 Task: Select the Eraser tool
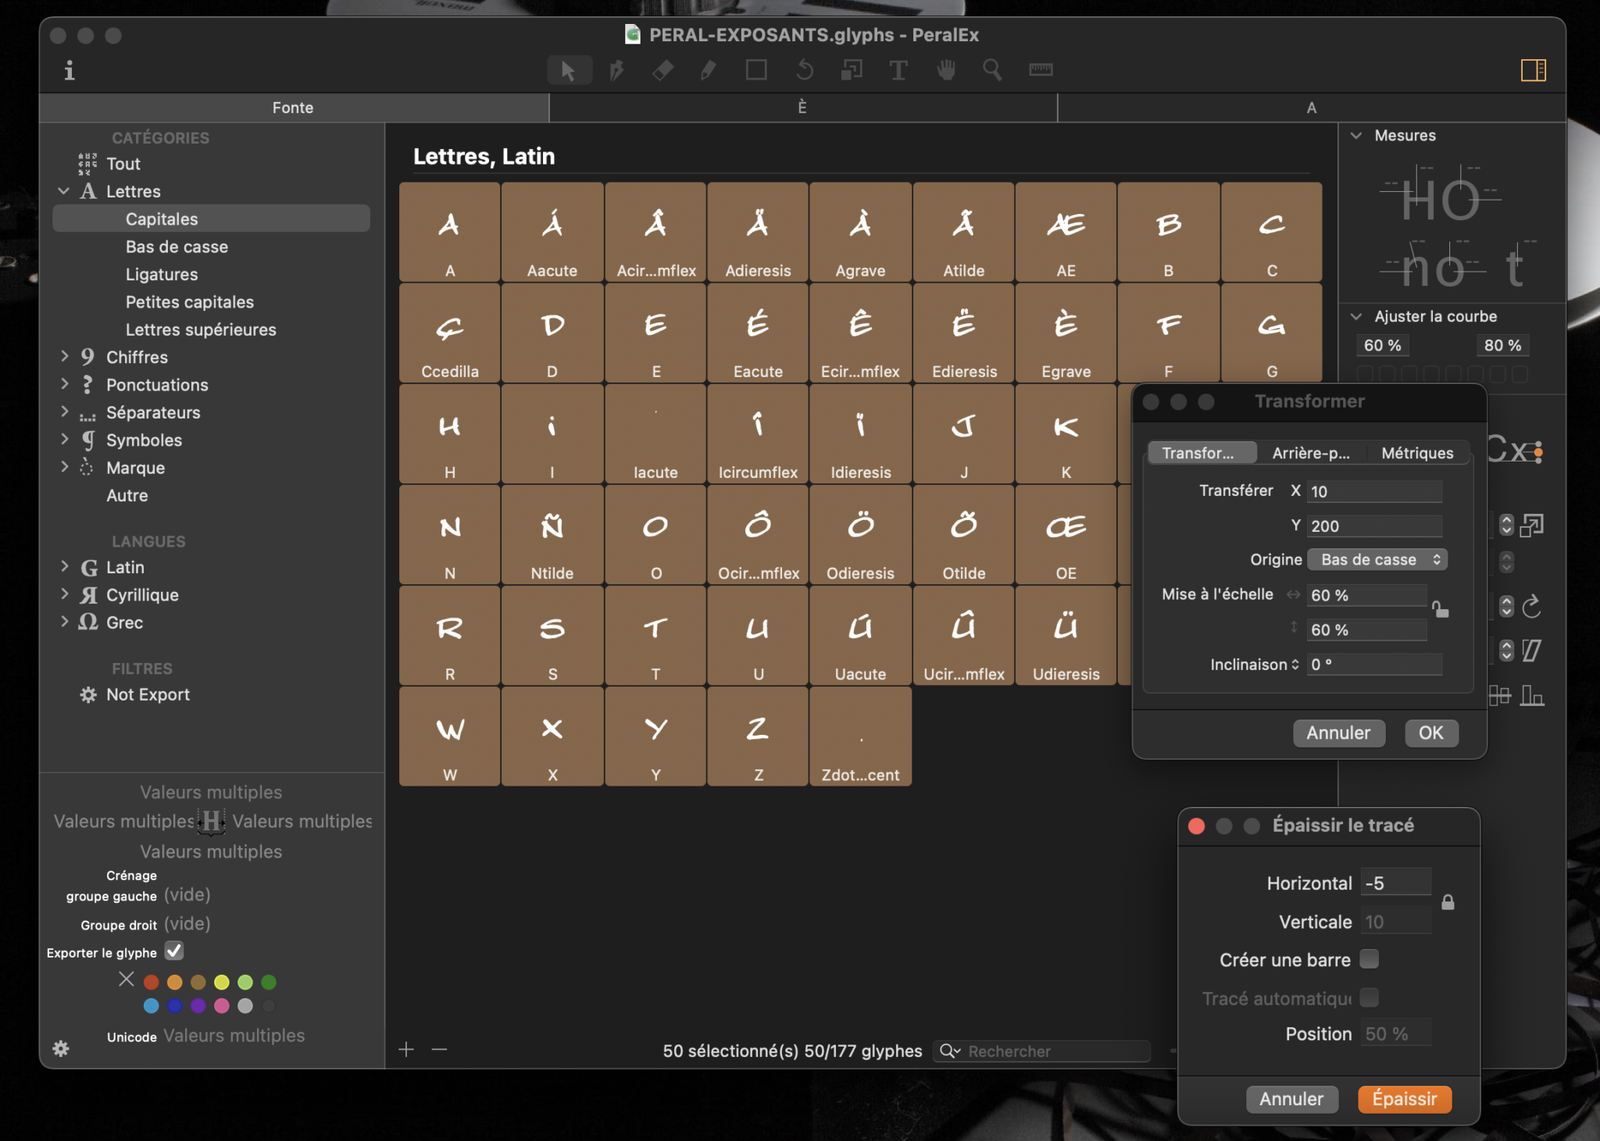[x=663, y=70]
